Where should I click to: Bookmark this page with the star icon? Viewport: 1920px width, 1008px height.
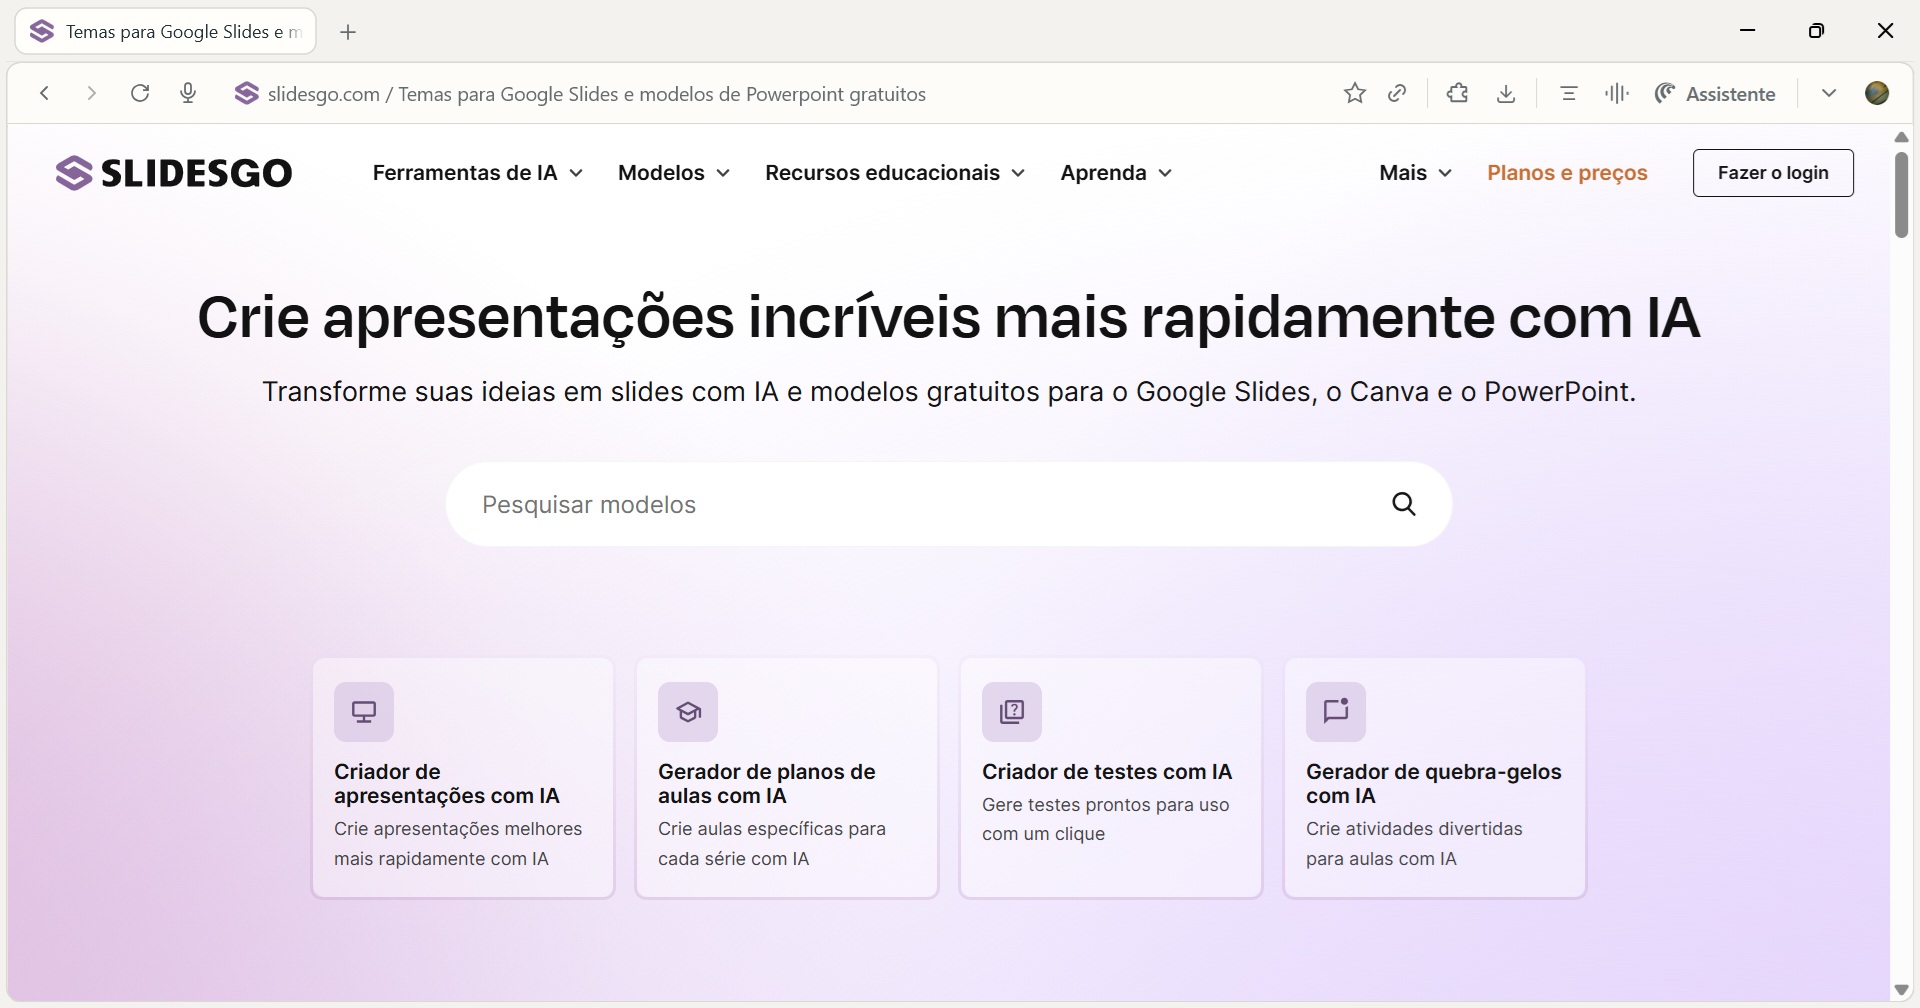pyautogui.click(x=1354, y=94)
